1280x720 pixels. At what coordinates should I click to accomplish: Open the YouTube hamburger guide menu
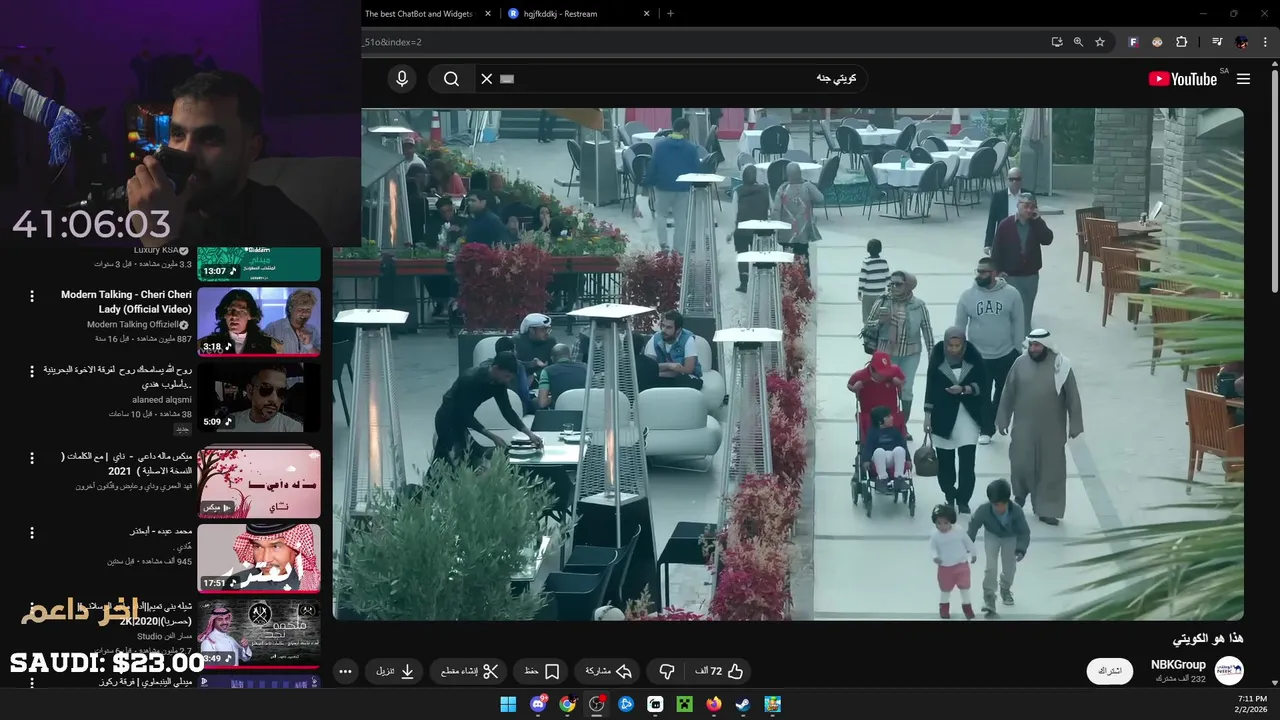pos(1243,79)
